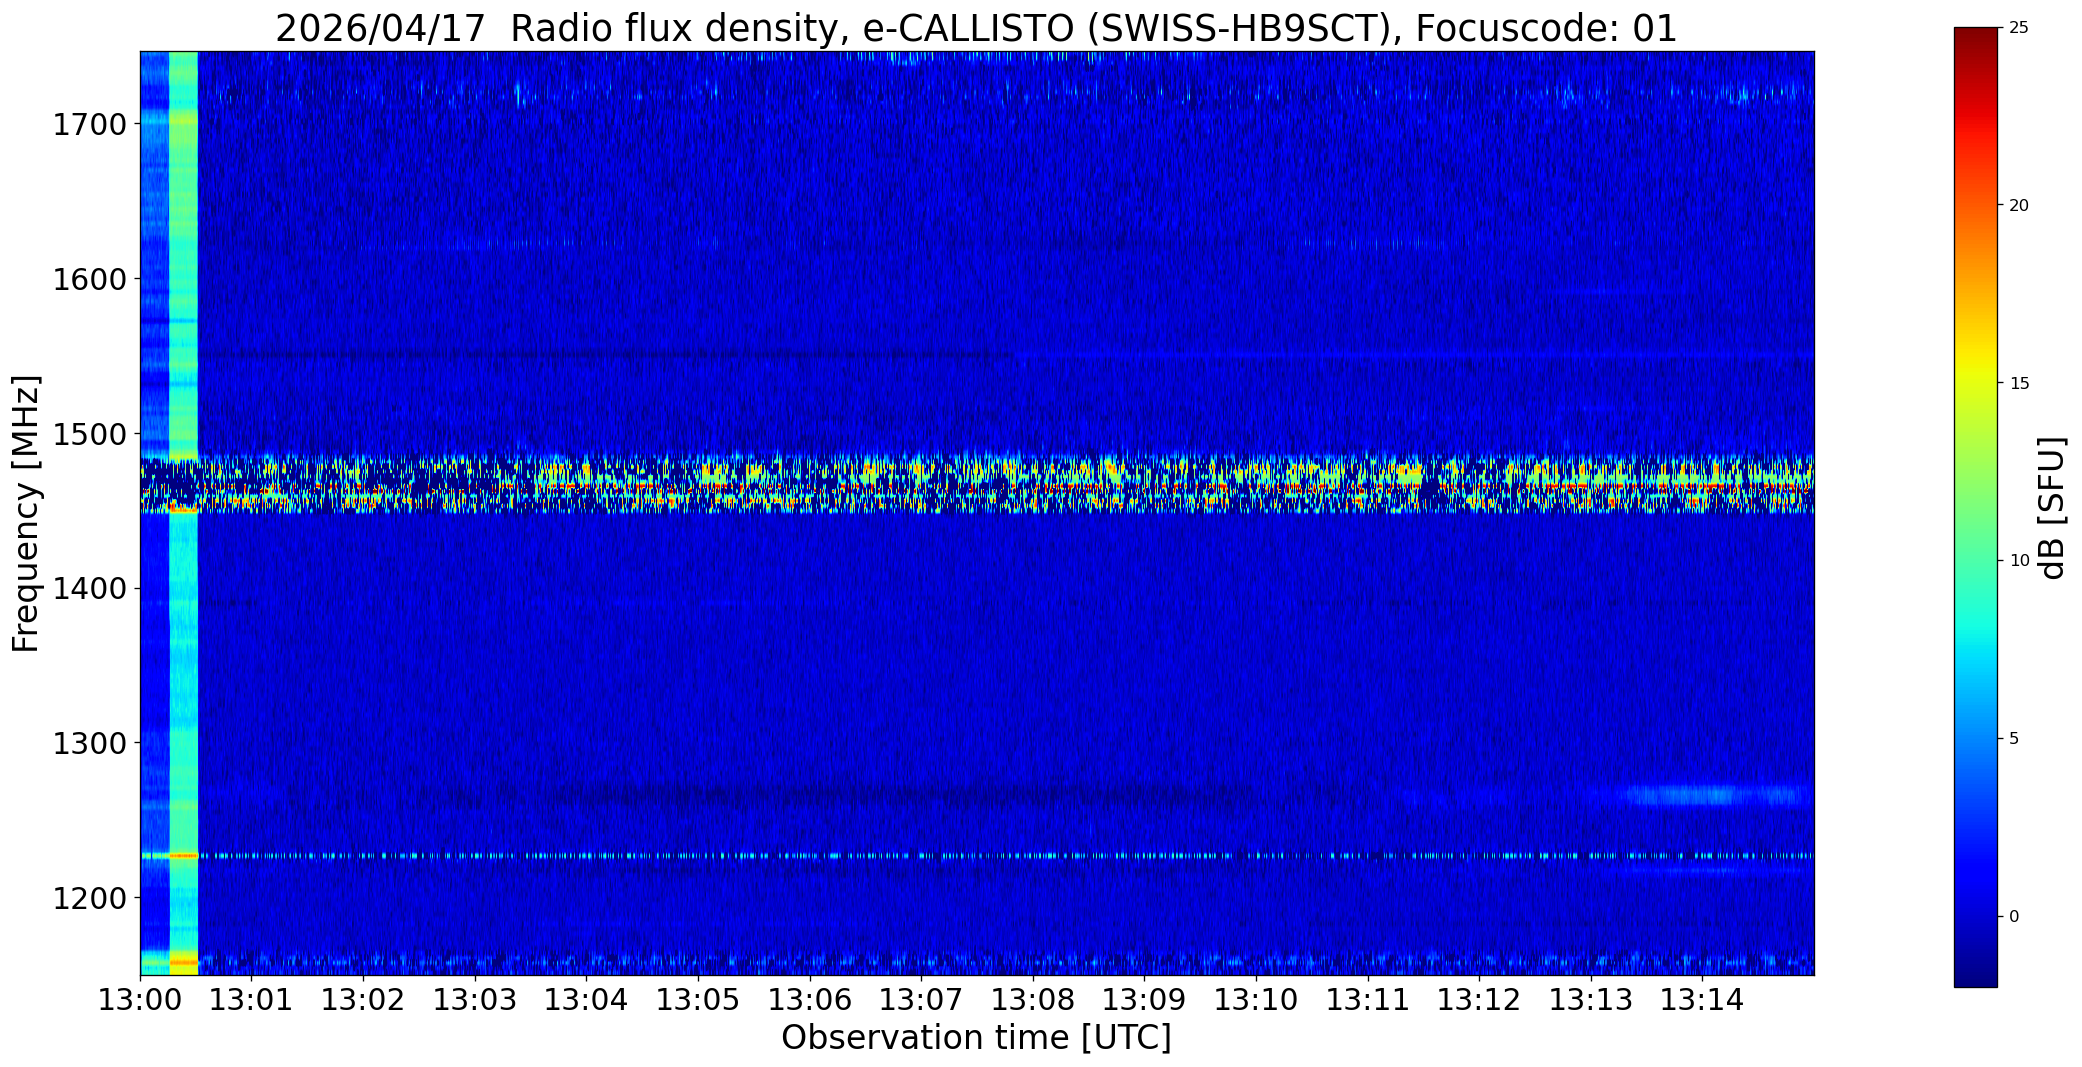The width and height of the screenshot is (2082, 1067).
Task: Click the noisy interference band near 1470 MHz
Action: coord(975,482)
